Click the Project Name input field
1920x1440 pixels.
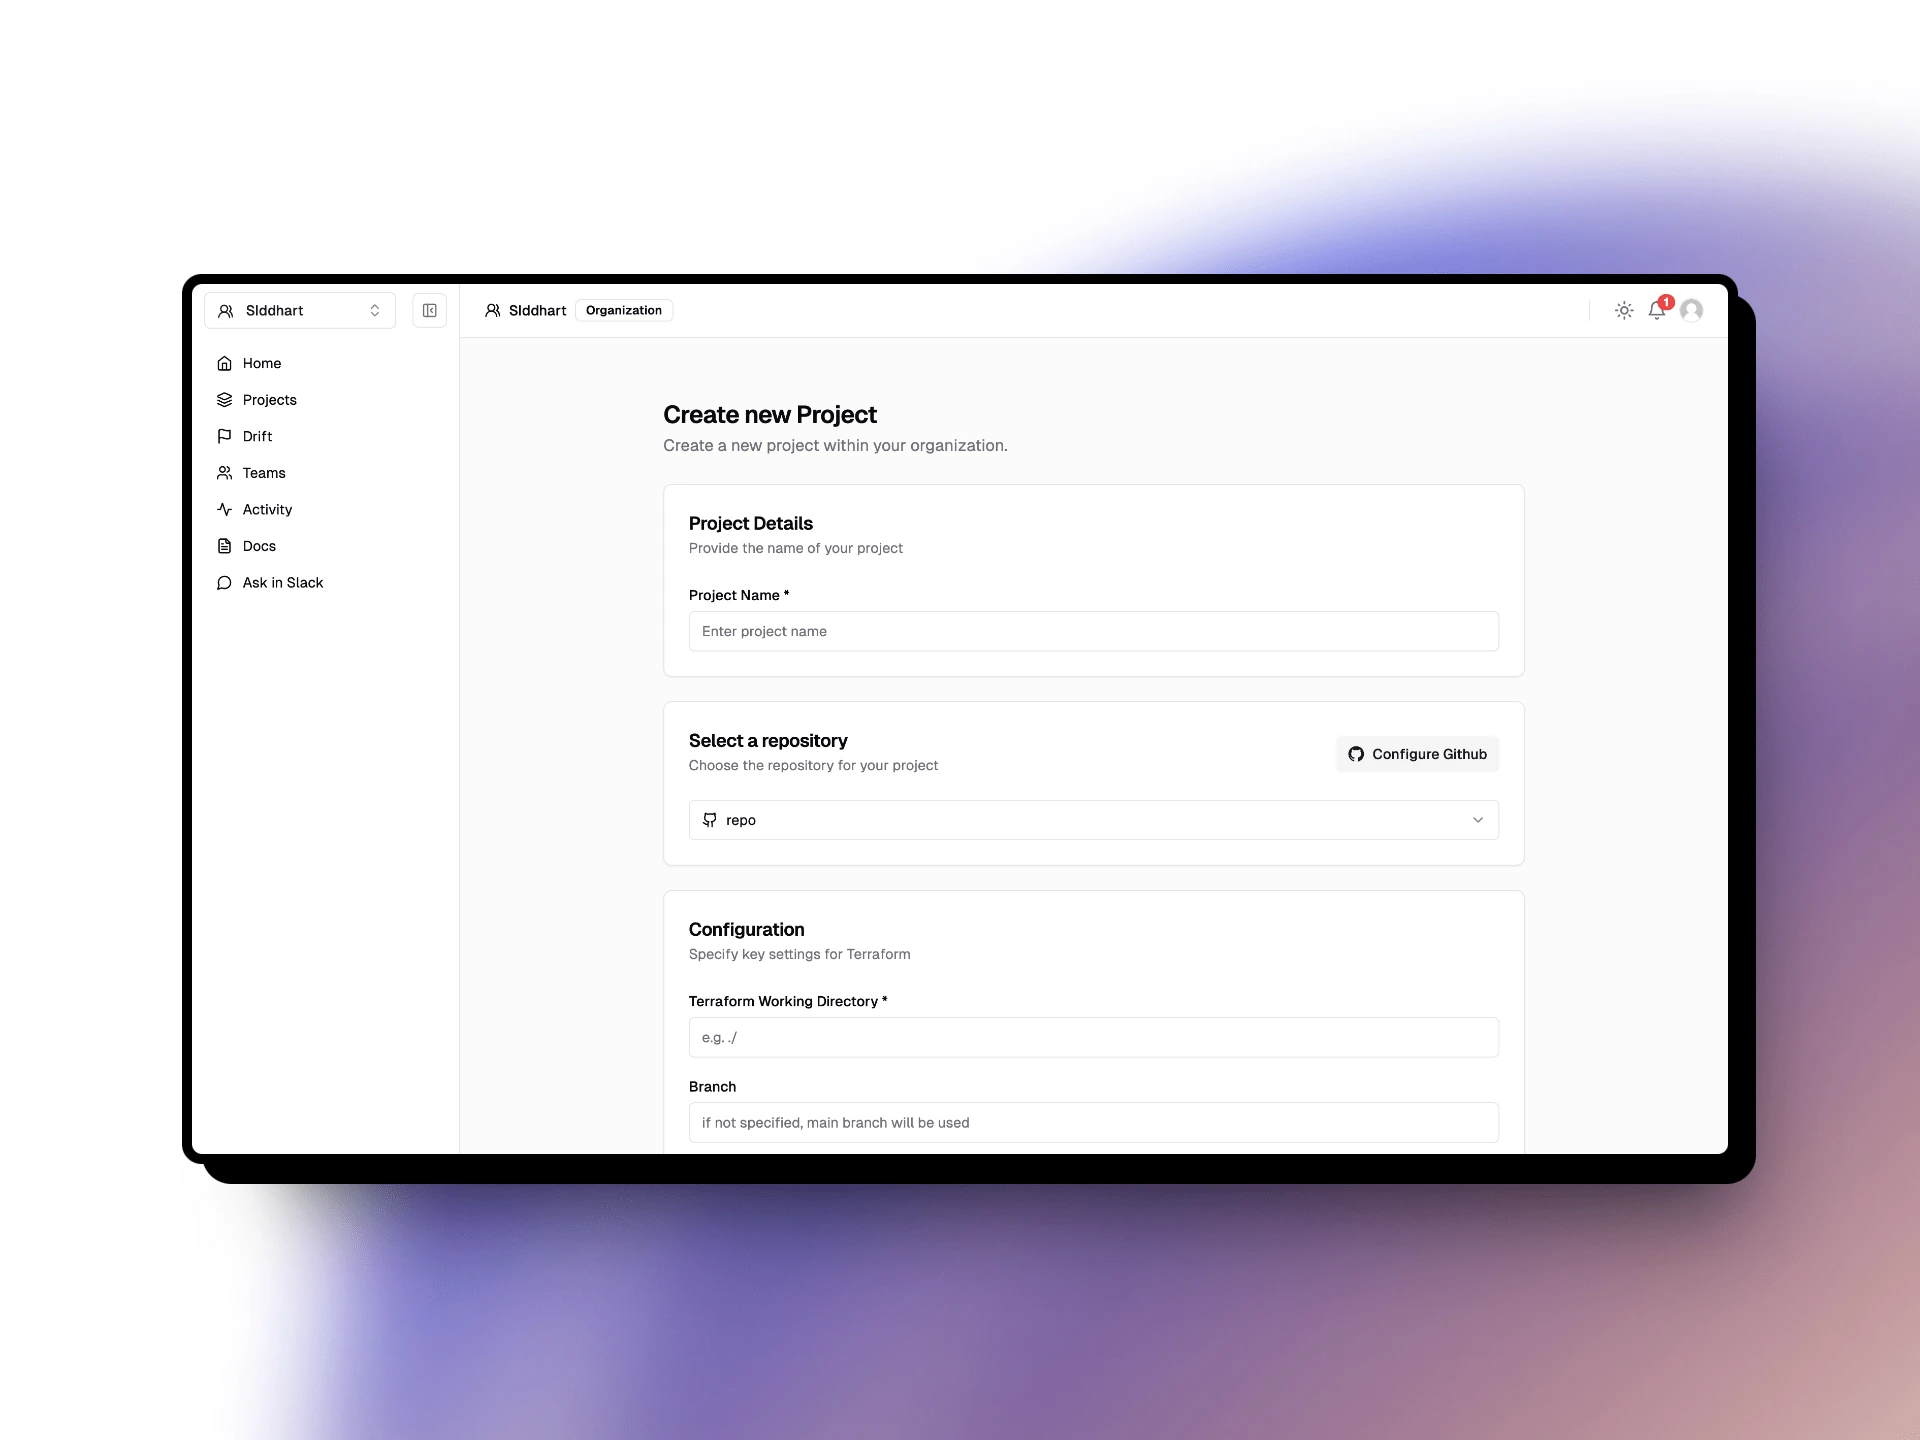pos(1092,631)
